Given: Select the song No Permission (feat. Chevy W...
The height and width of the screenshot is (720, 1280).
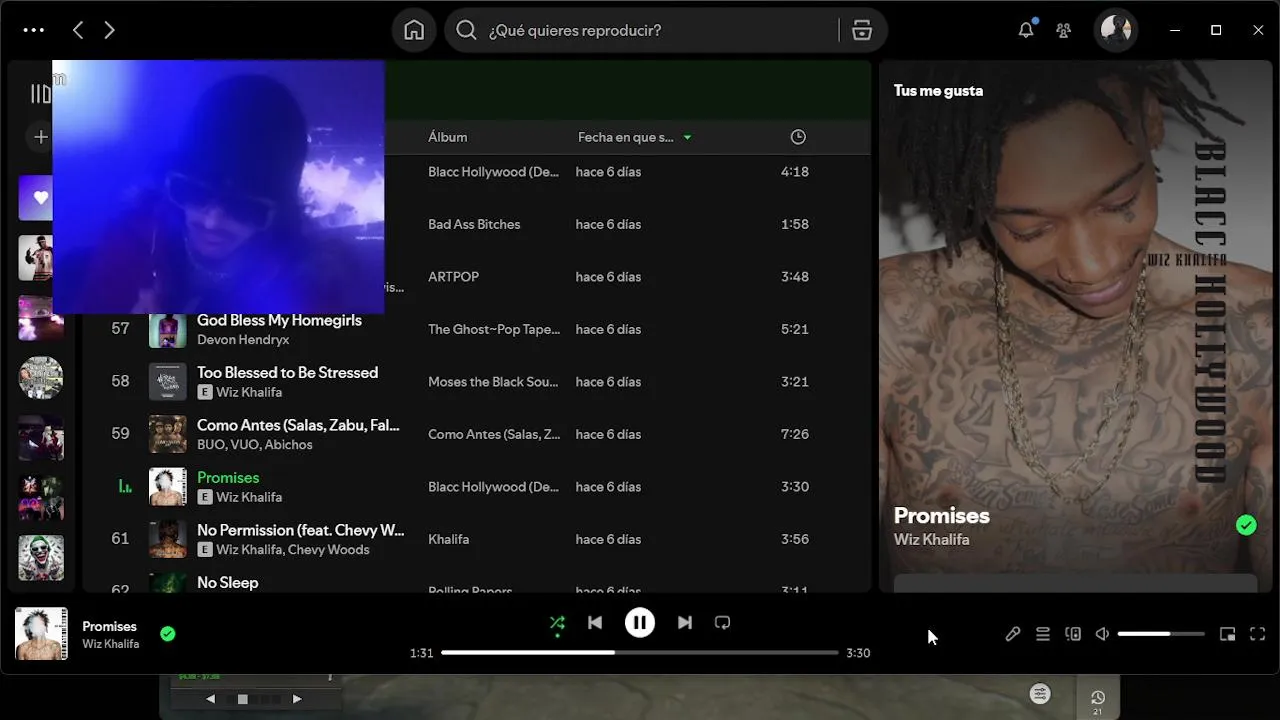Looking at the screenshot, I should 300,530.
